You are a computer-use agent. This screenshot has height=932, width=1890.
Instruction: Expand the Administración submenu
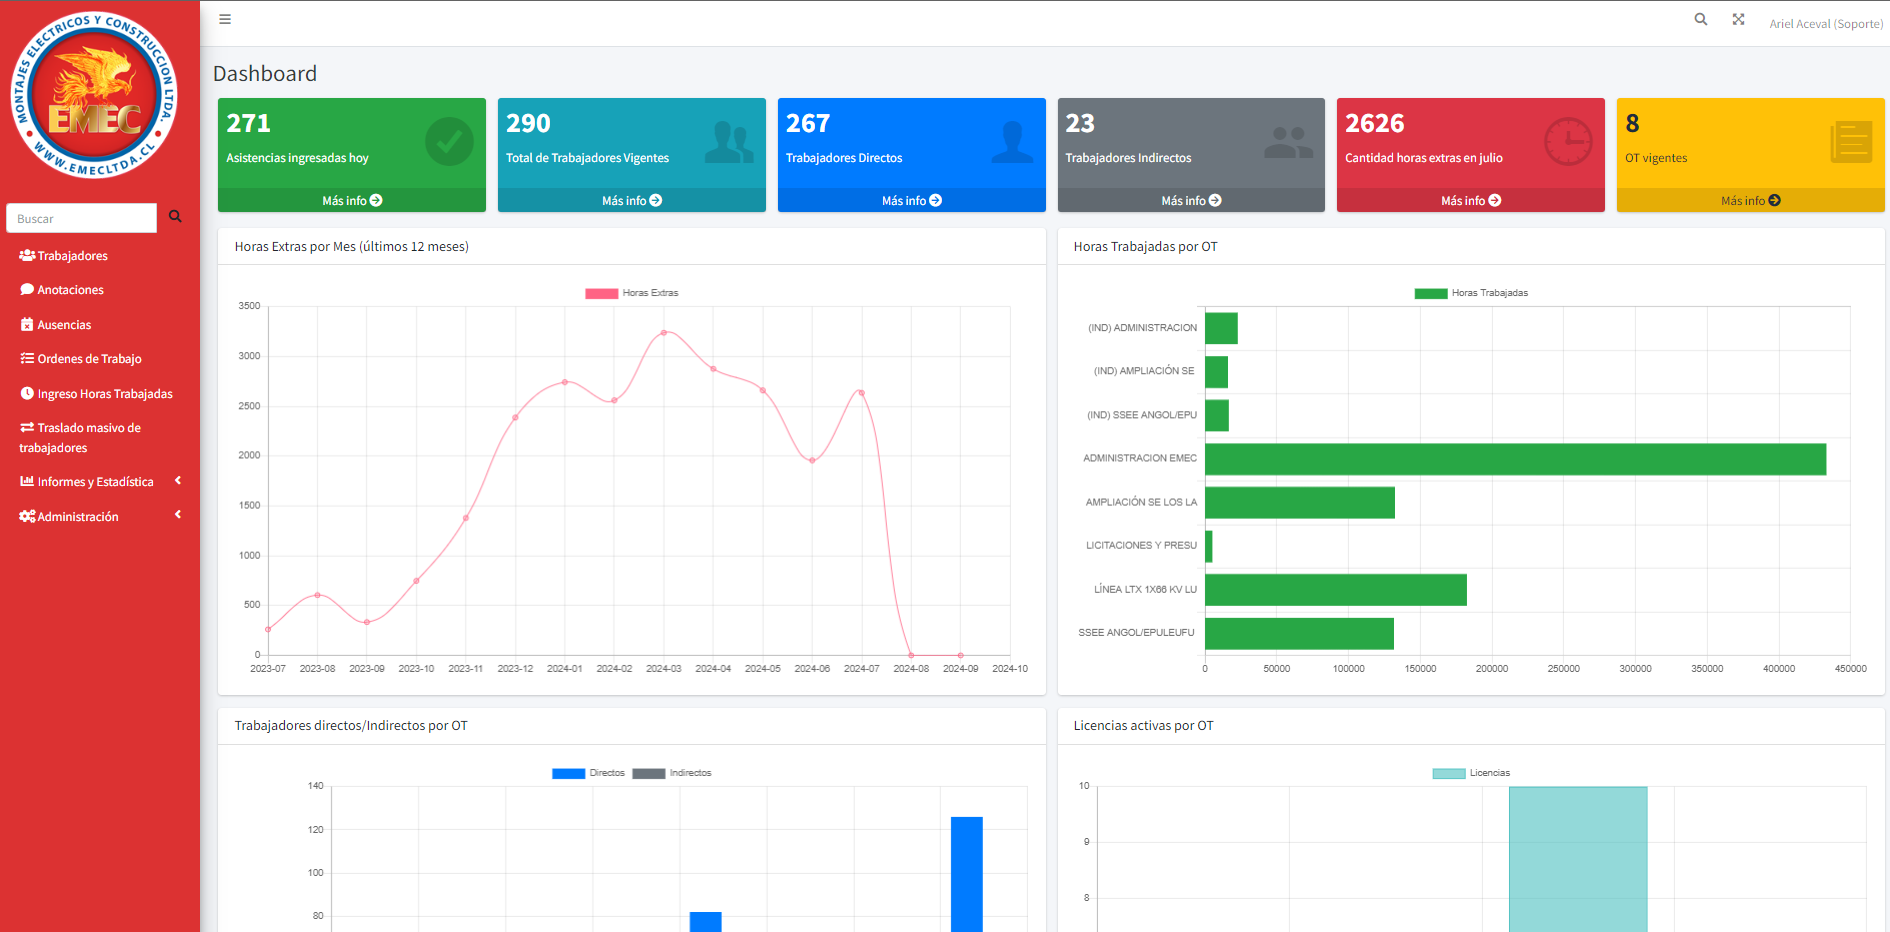(96, 517)
